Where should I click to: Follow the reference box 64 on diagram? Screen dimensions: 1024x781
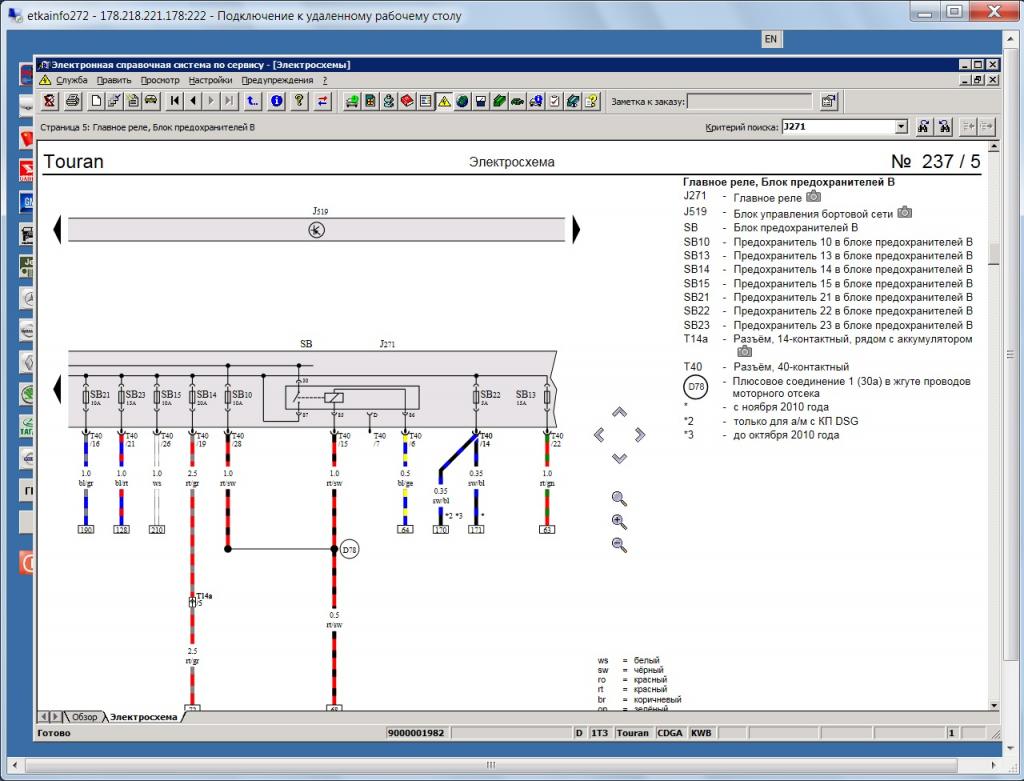point(405,530)
